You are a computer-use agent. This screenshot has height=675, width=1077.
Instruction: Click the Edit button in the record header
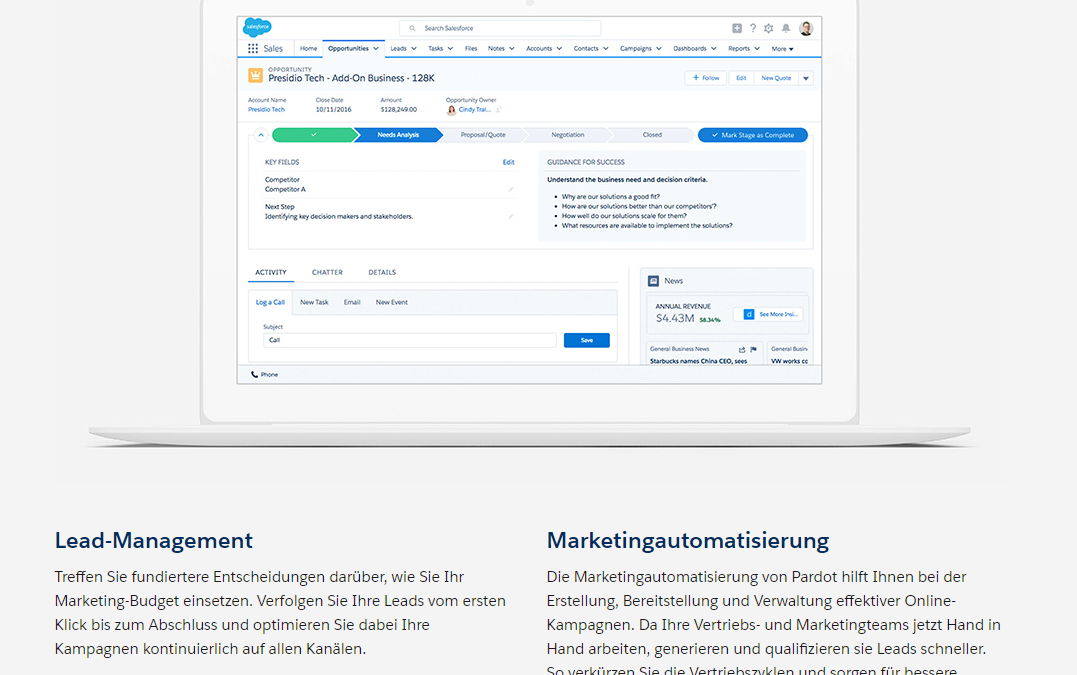pyautogui.click(x=741, y=78)
